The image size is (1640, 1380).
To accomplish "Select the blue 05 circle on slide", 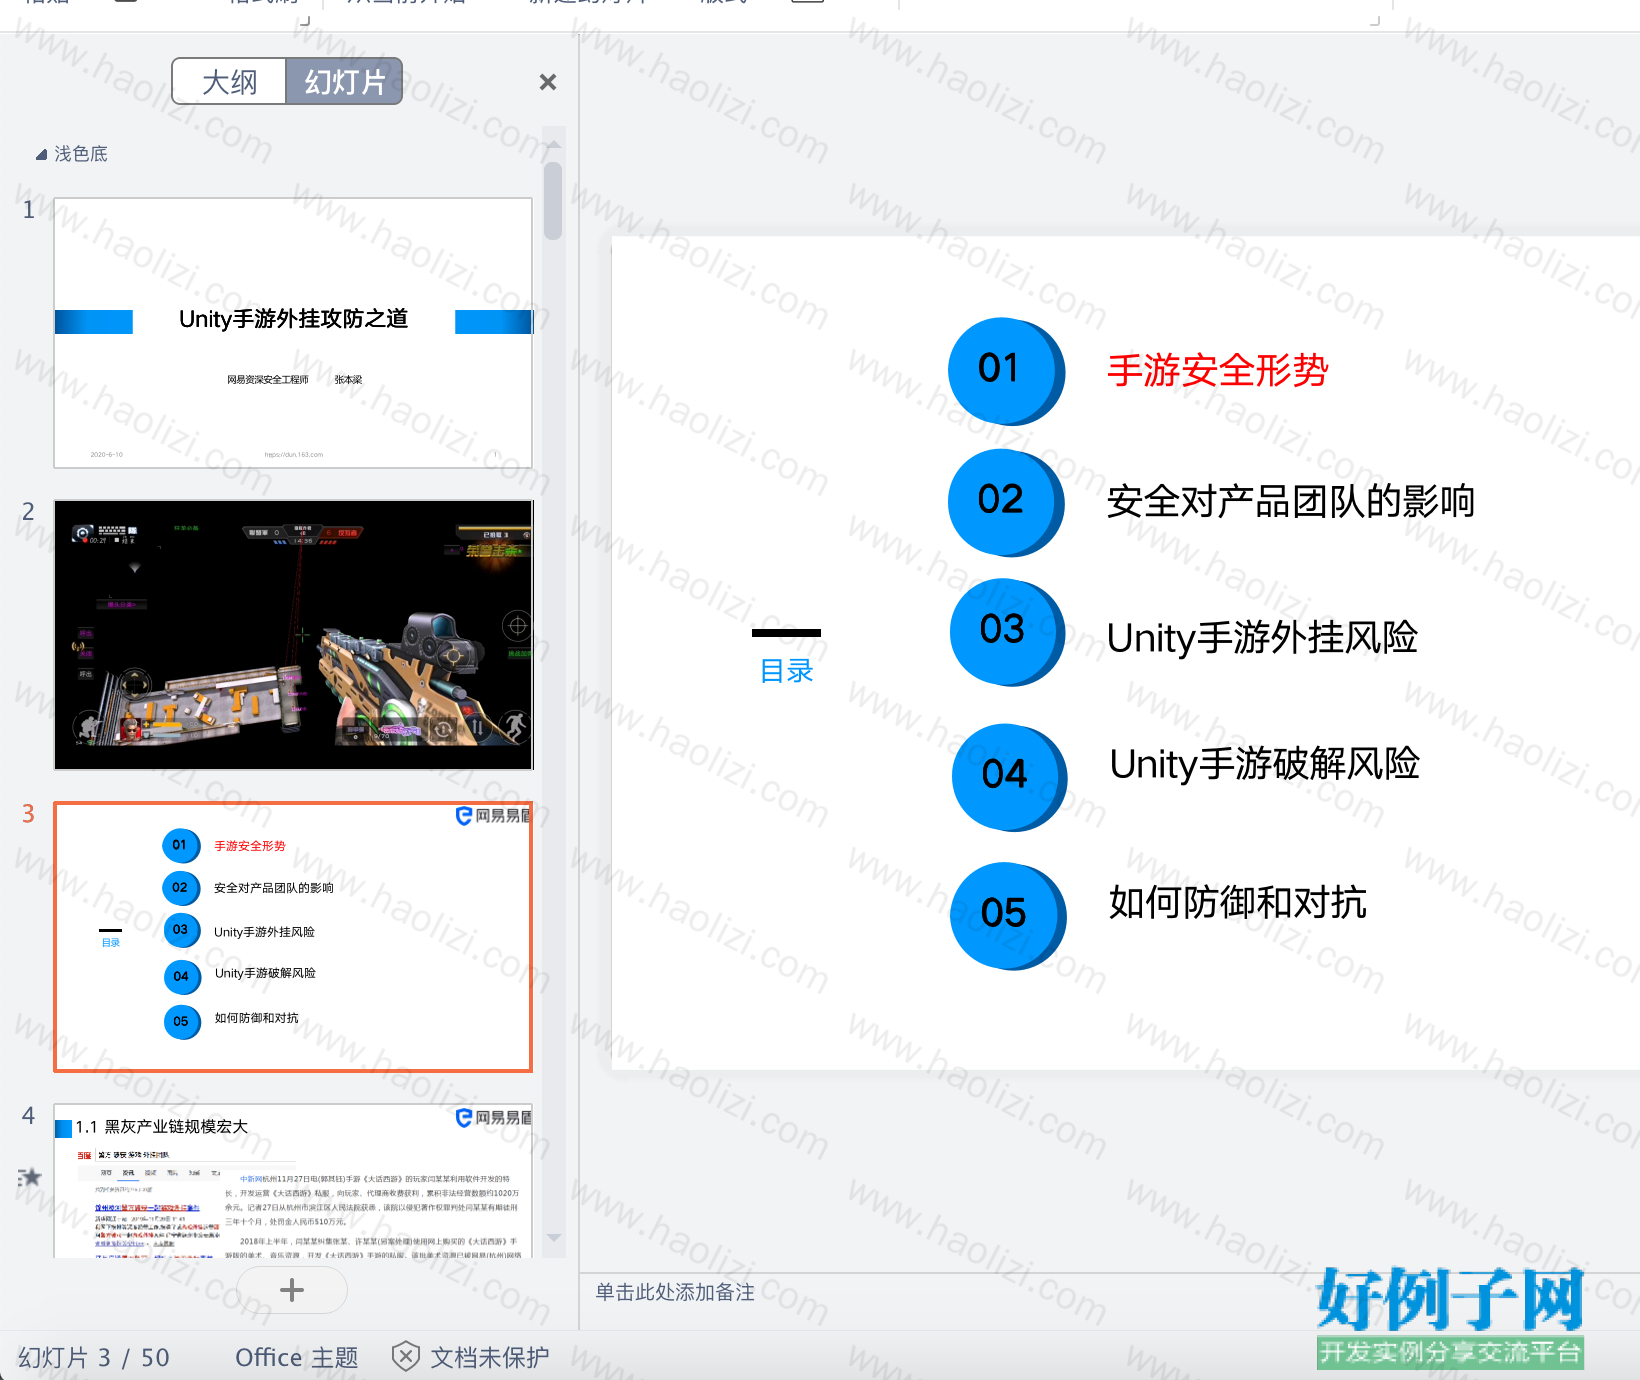I will point(1008,916).
